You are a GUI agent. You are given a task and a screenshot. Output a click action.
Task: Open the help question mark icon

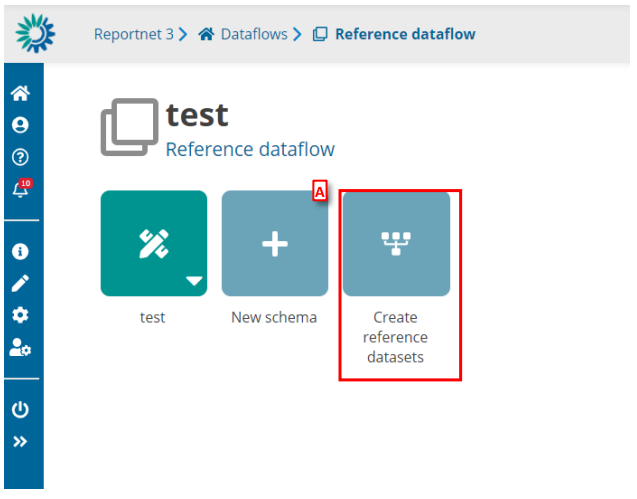(20, 157)
